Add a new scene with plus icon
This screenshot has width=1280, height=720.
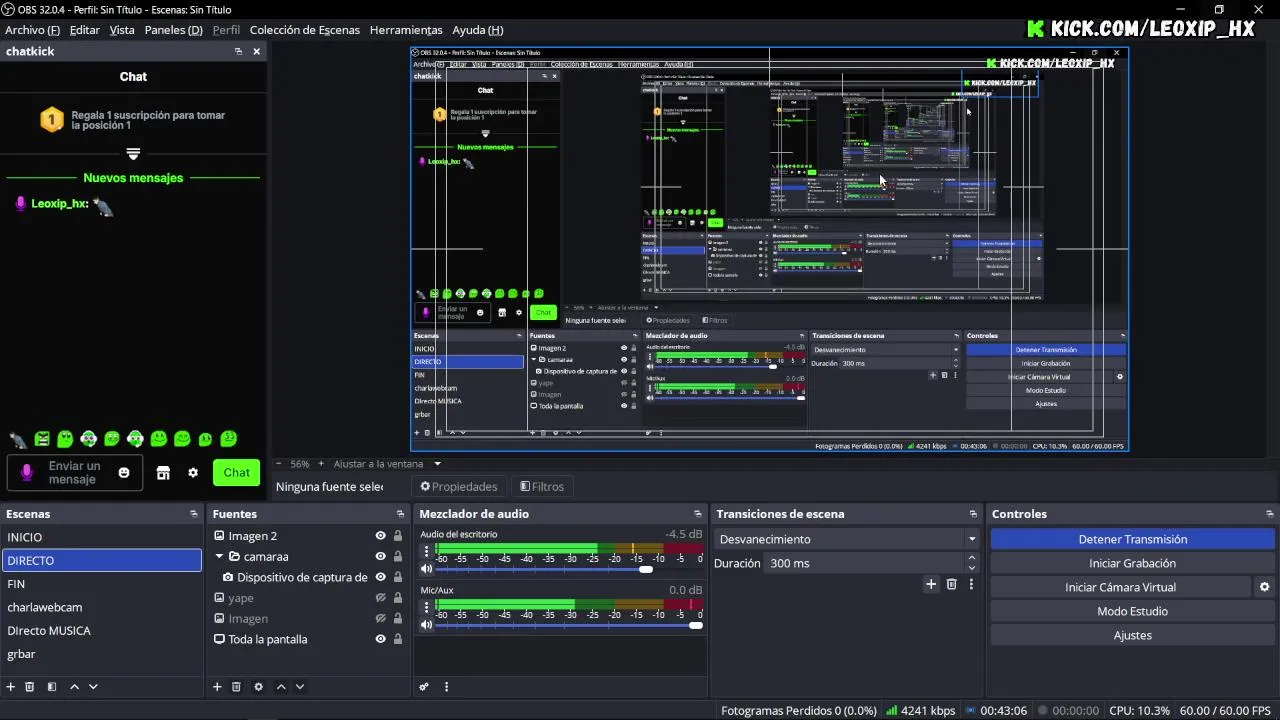tap(11, 687)
